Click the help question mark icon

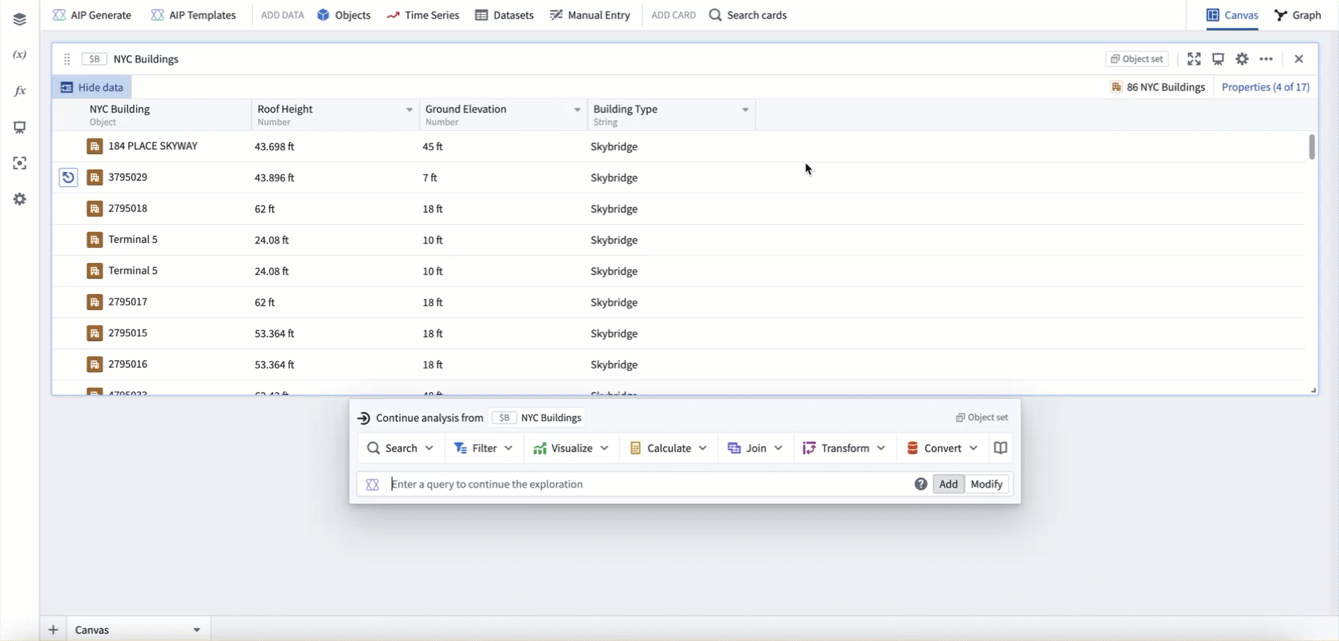click(x=920, y=484)
